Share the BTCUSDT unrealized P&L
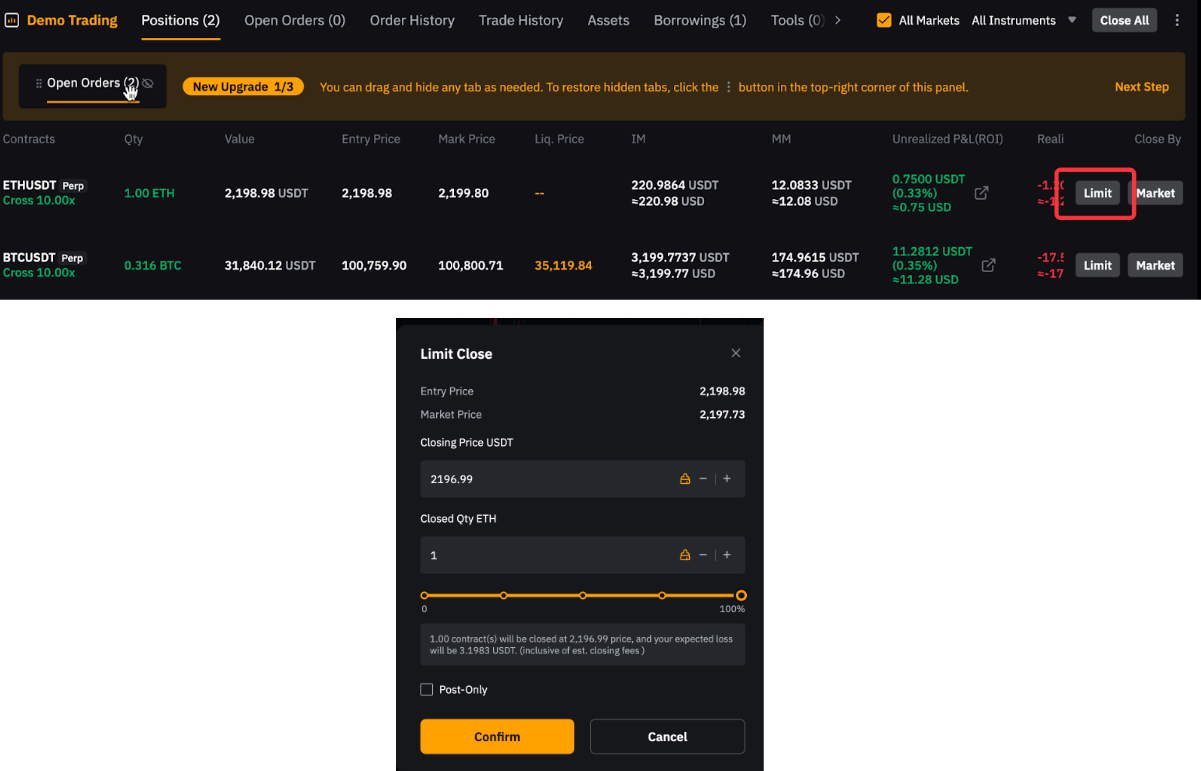The width and height of the screenshot is (1201, 771). 988,265
